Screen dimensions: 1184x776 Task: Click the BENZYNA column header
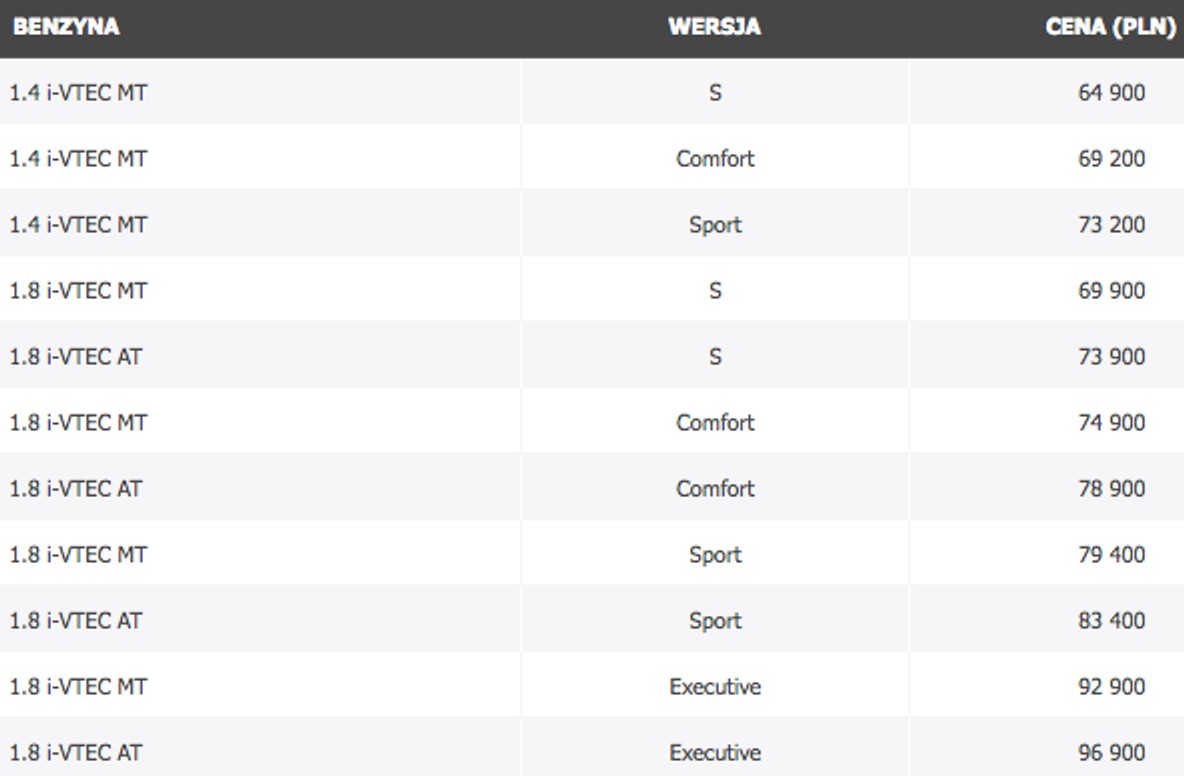[x=66, y=26]
